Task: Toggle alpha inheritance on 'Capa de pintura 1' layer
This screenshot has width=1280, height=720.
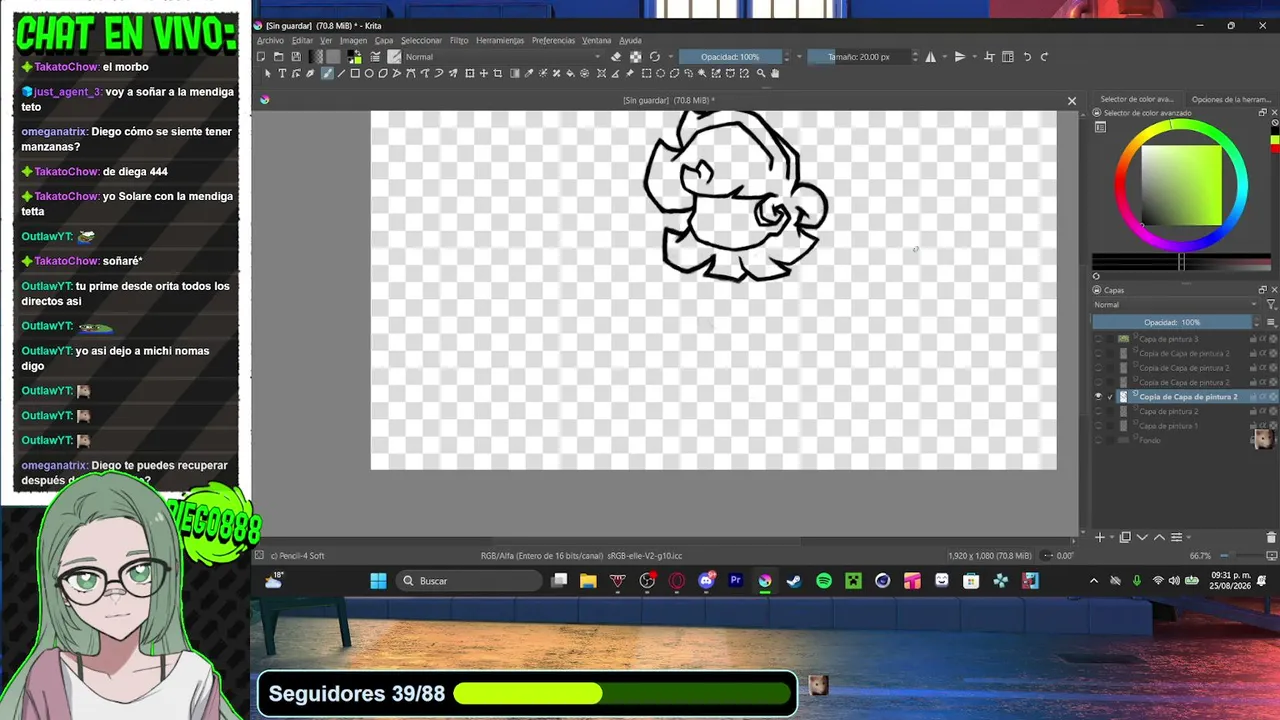Action: pos(1263,426)
